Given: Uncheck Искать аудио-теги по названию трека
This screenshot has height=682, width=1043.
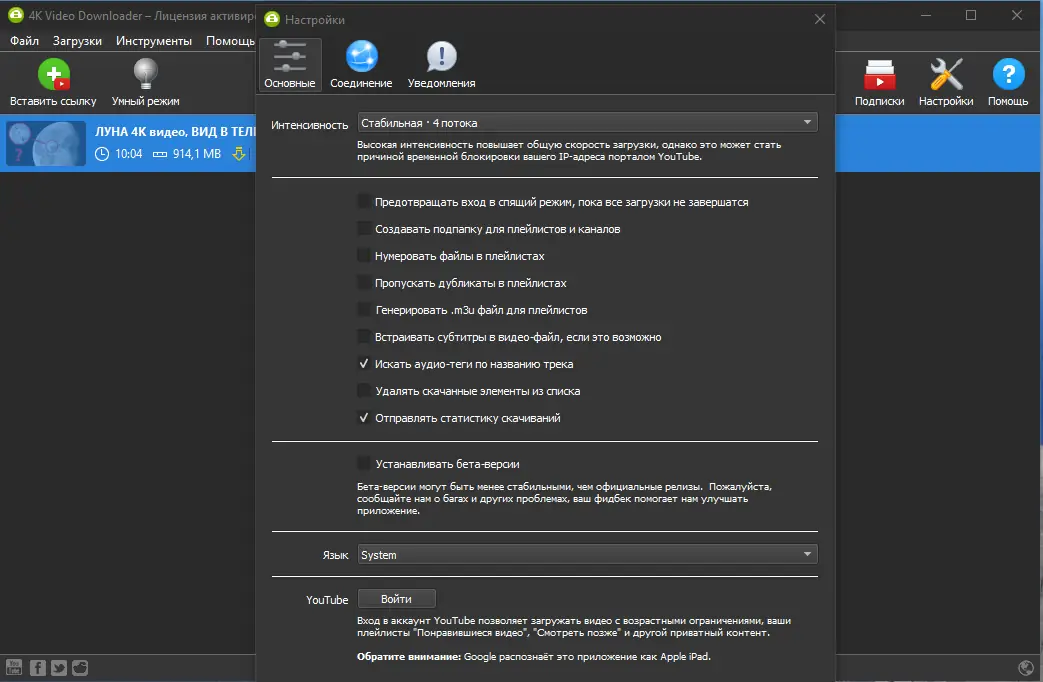Looking at the screenshot, I should coord(364,364).
